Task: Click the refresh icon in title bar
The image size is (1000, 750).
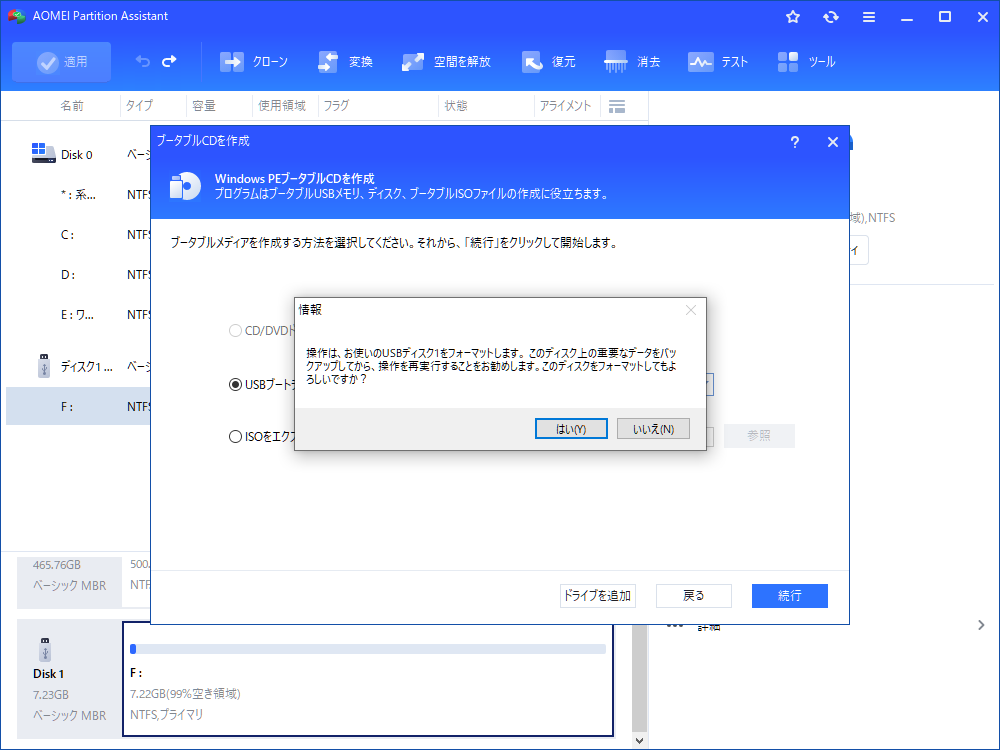Action: (830, 17)
